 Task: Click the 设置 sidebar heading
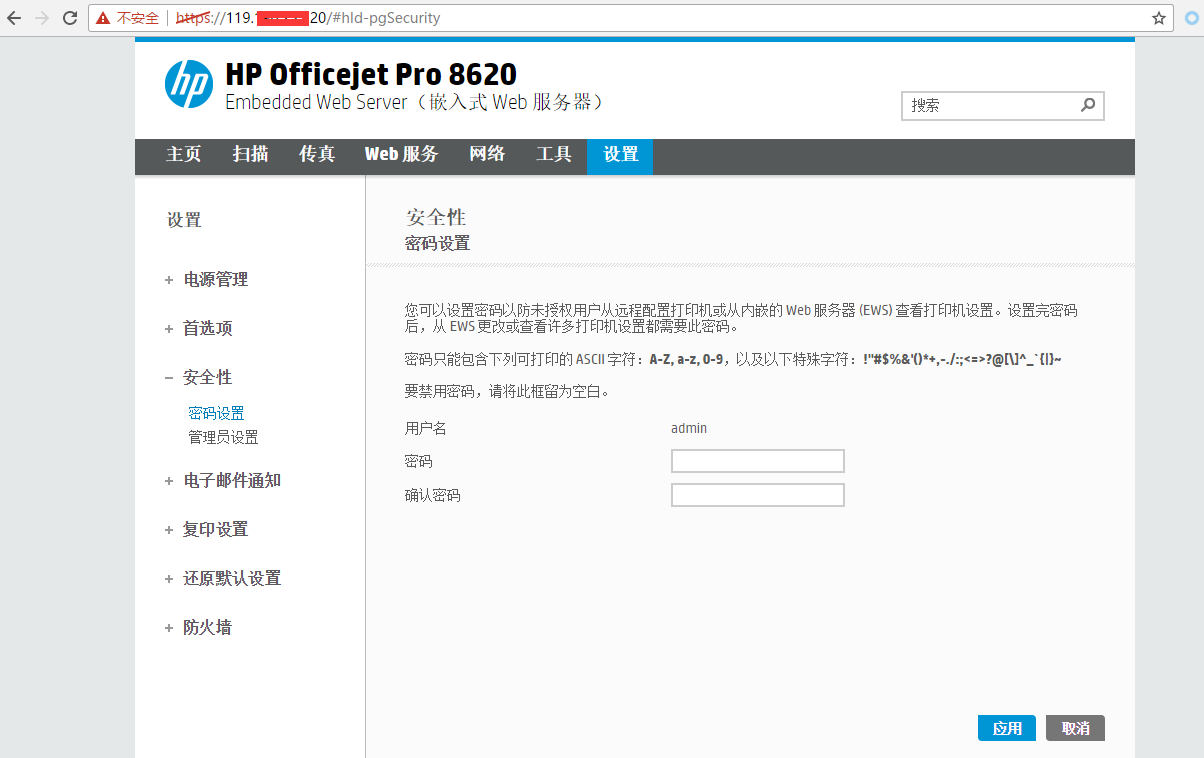[184, 220]
